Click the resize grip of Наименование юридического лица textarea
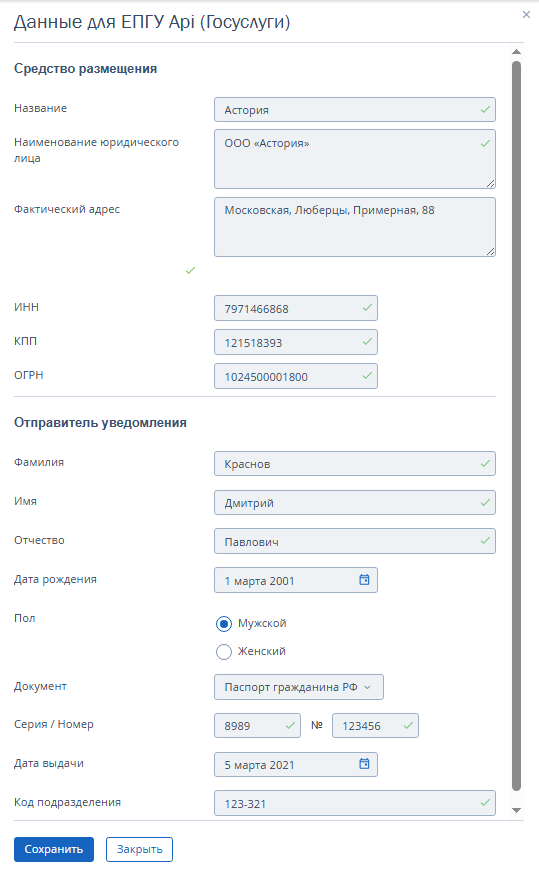This screenshot has width=539, height=876. [x=490, y=183]
